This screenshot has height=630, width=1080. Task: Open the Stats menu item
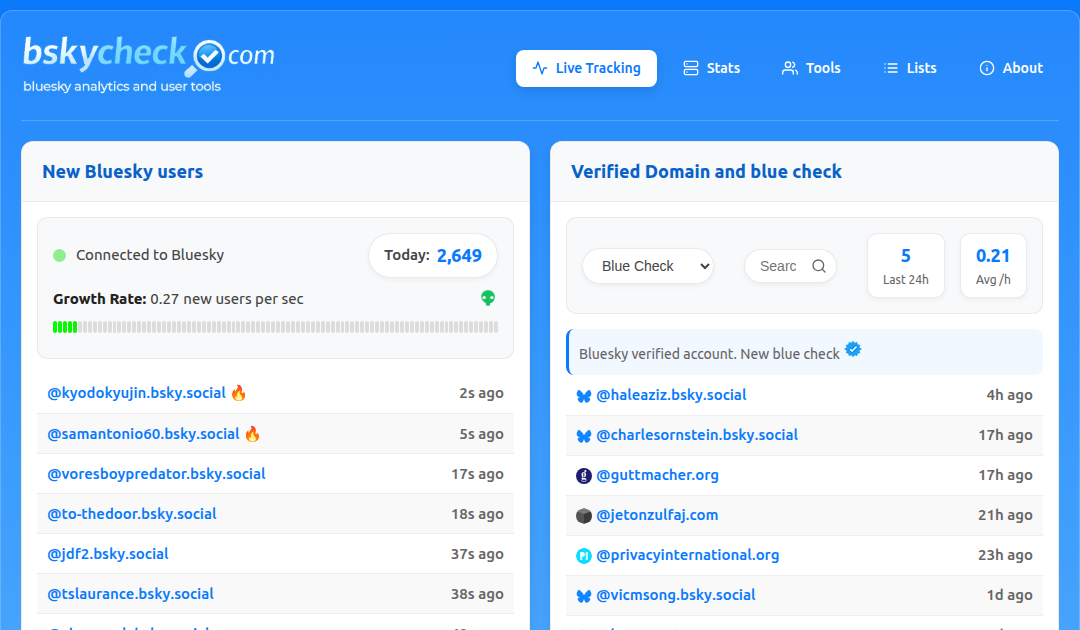pyautogui.click(x=711, y=68)
